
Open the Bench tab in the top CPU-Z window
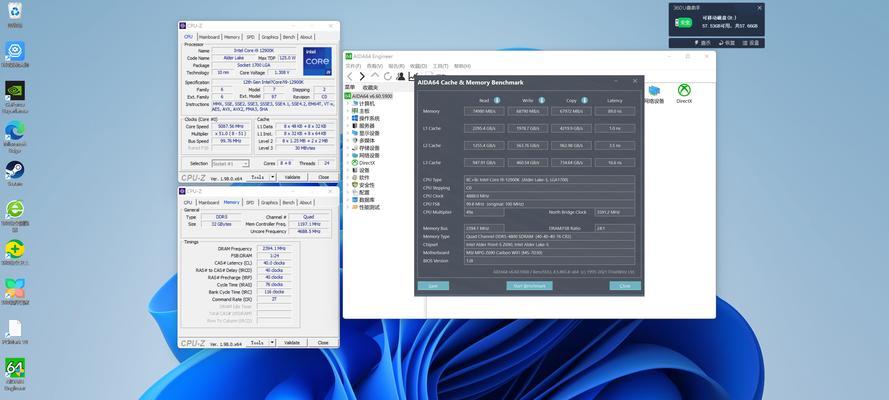289,37
